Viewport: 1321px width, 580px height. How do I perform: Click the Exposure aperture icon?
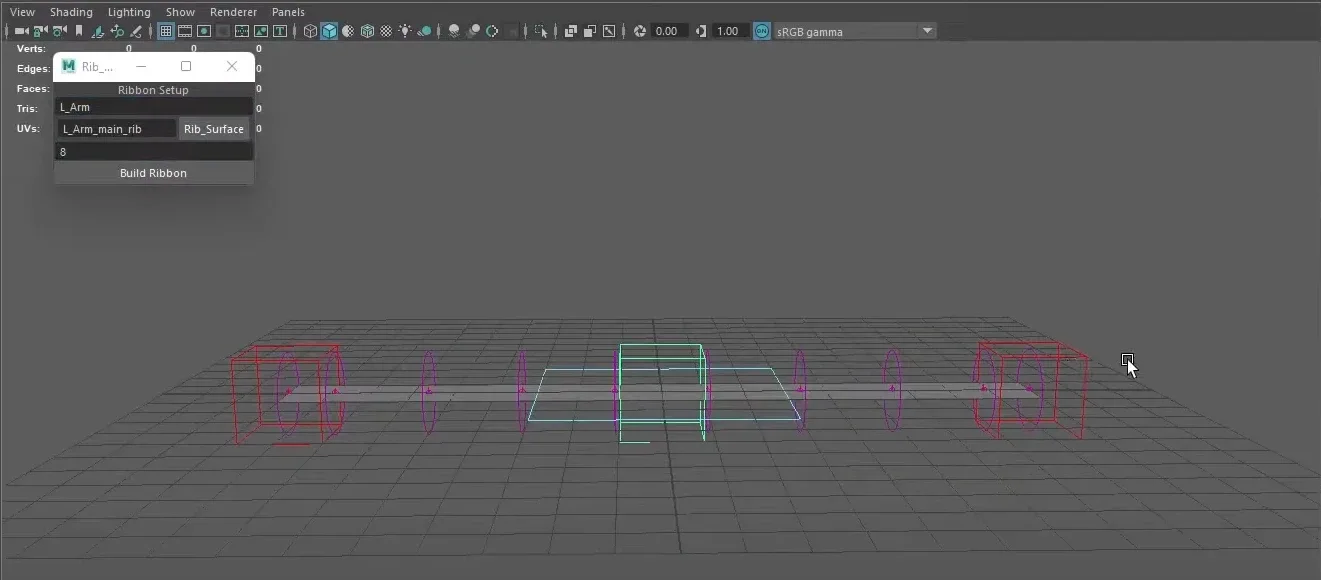click(640, 31)
